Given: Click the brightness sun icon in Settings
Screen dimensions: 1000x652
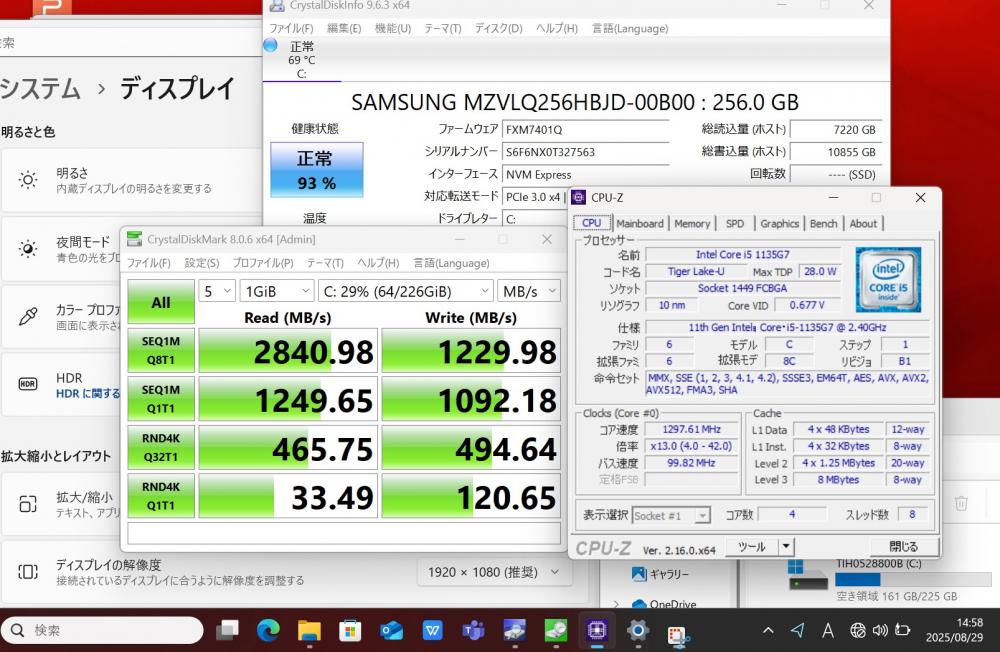Looking at the screenshot, I should (28, 180).
